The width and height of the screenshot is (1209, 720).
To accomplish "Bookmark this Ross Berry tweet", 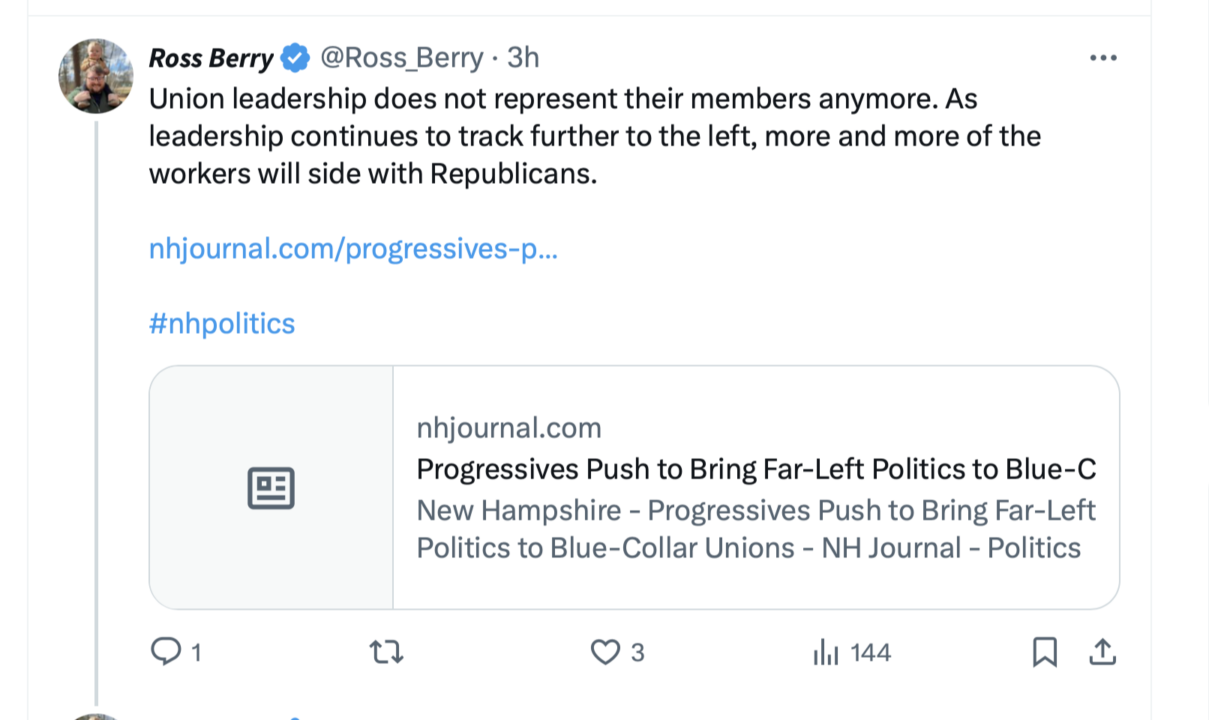I will coord(1044,653).
